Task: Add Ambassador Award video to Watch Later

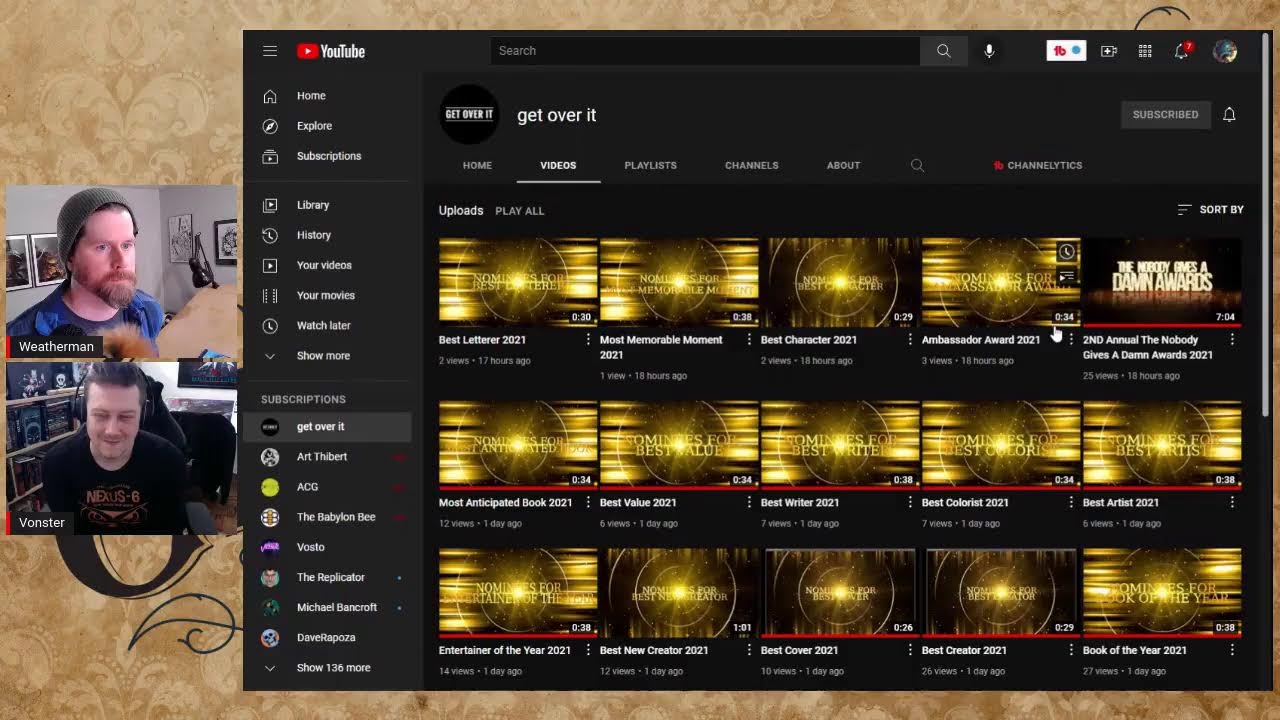Action: click(x=1067, y=252)
